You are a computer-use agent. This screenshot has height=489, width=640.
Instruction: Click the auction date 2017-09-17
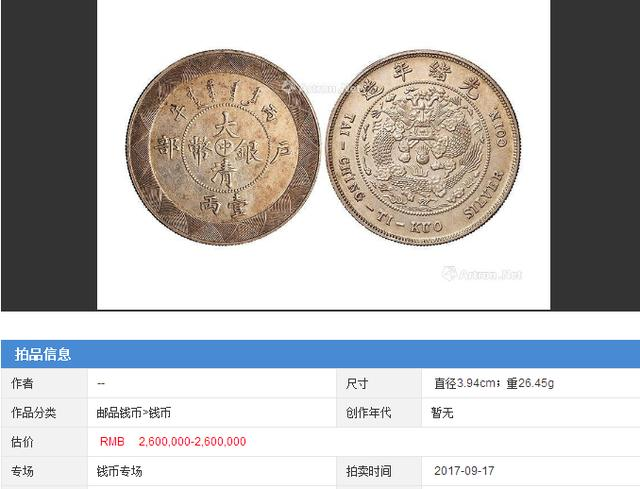coord(464,471)
